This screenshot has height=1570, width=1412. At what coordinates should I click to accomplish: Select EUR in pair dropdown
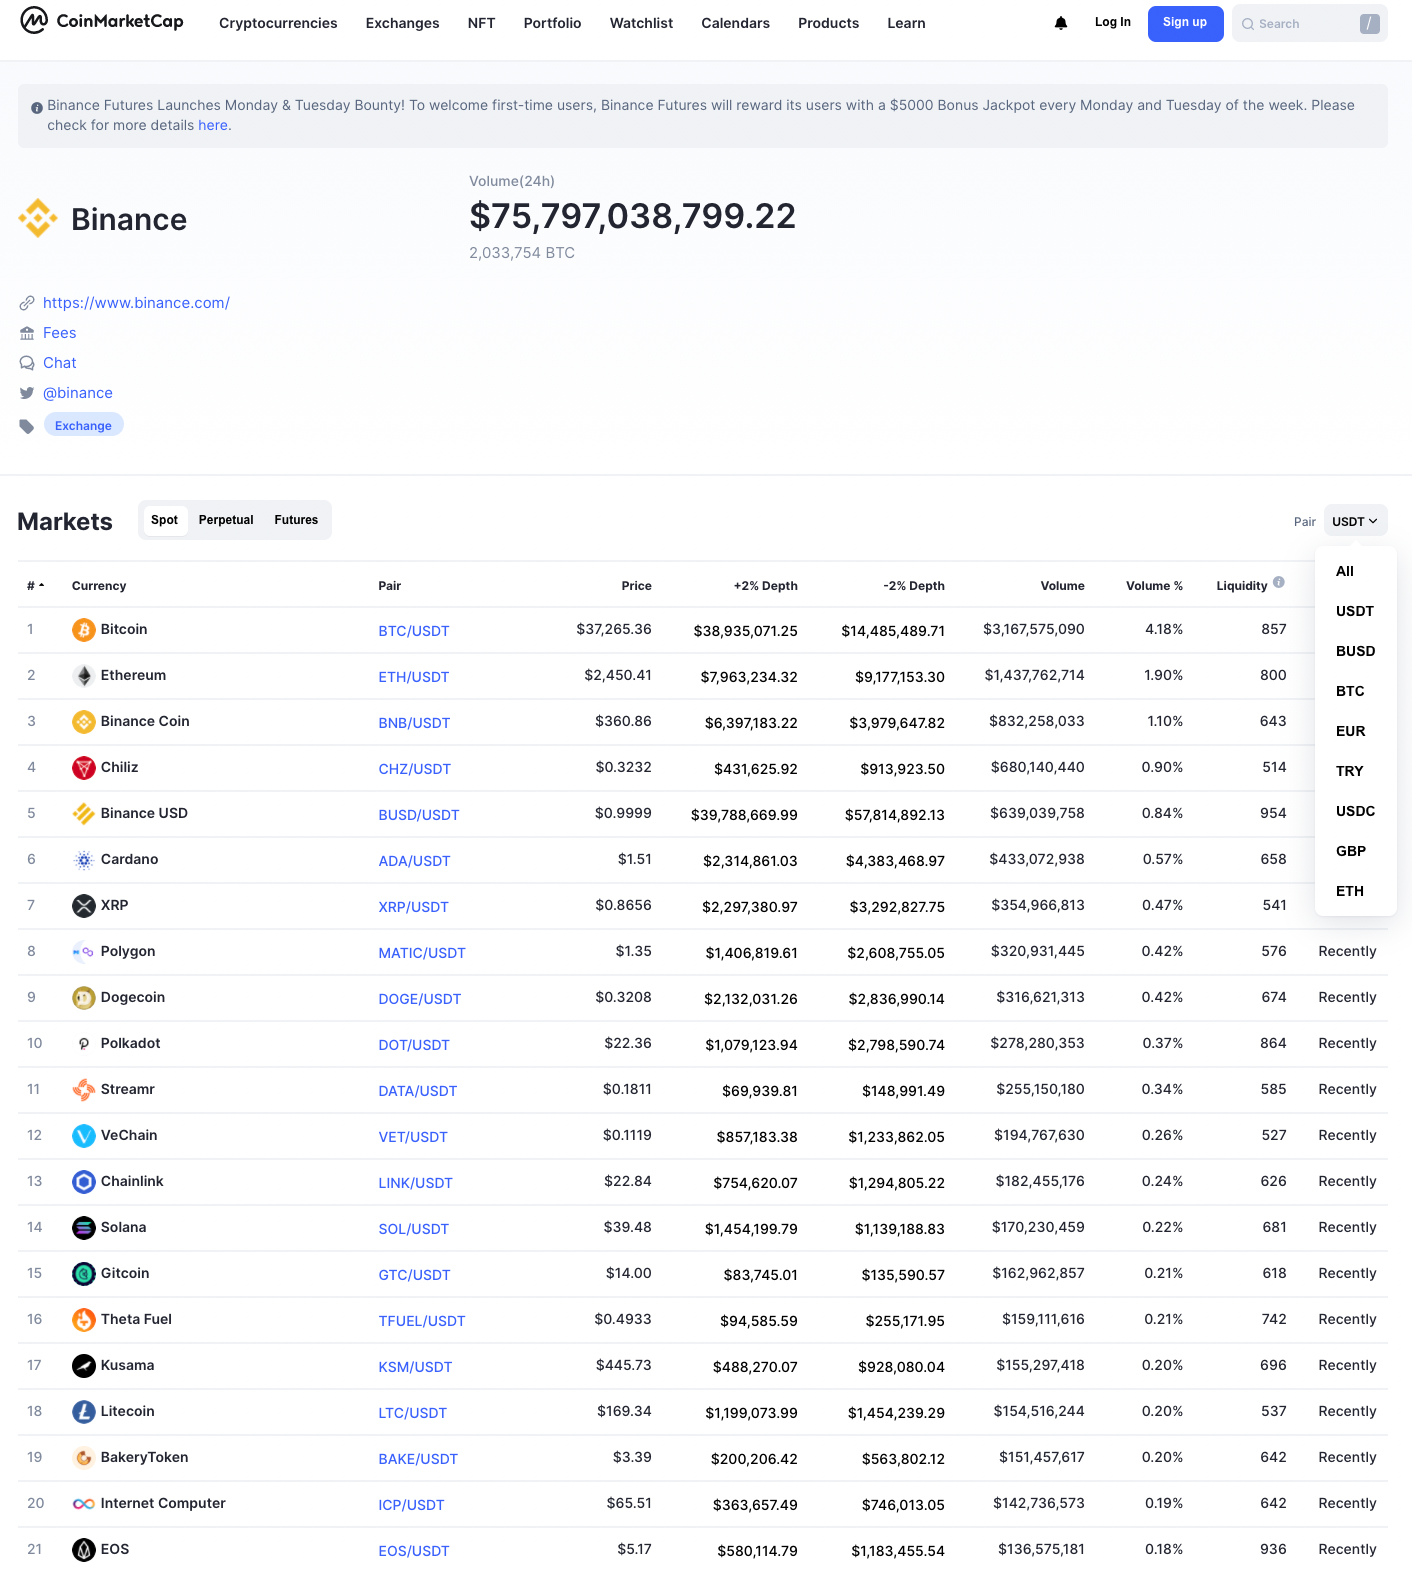tap(1351, 731)
